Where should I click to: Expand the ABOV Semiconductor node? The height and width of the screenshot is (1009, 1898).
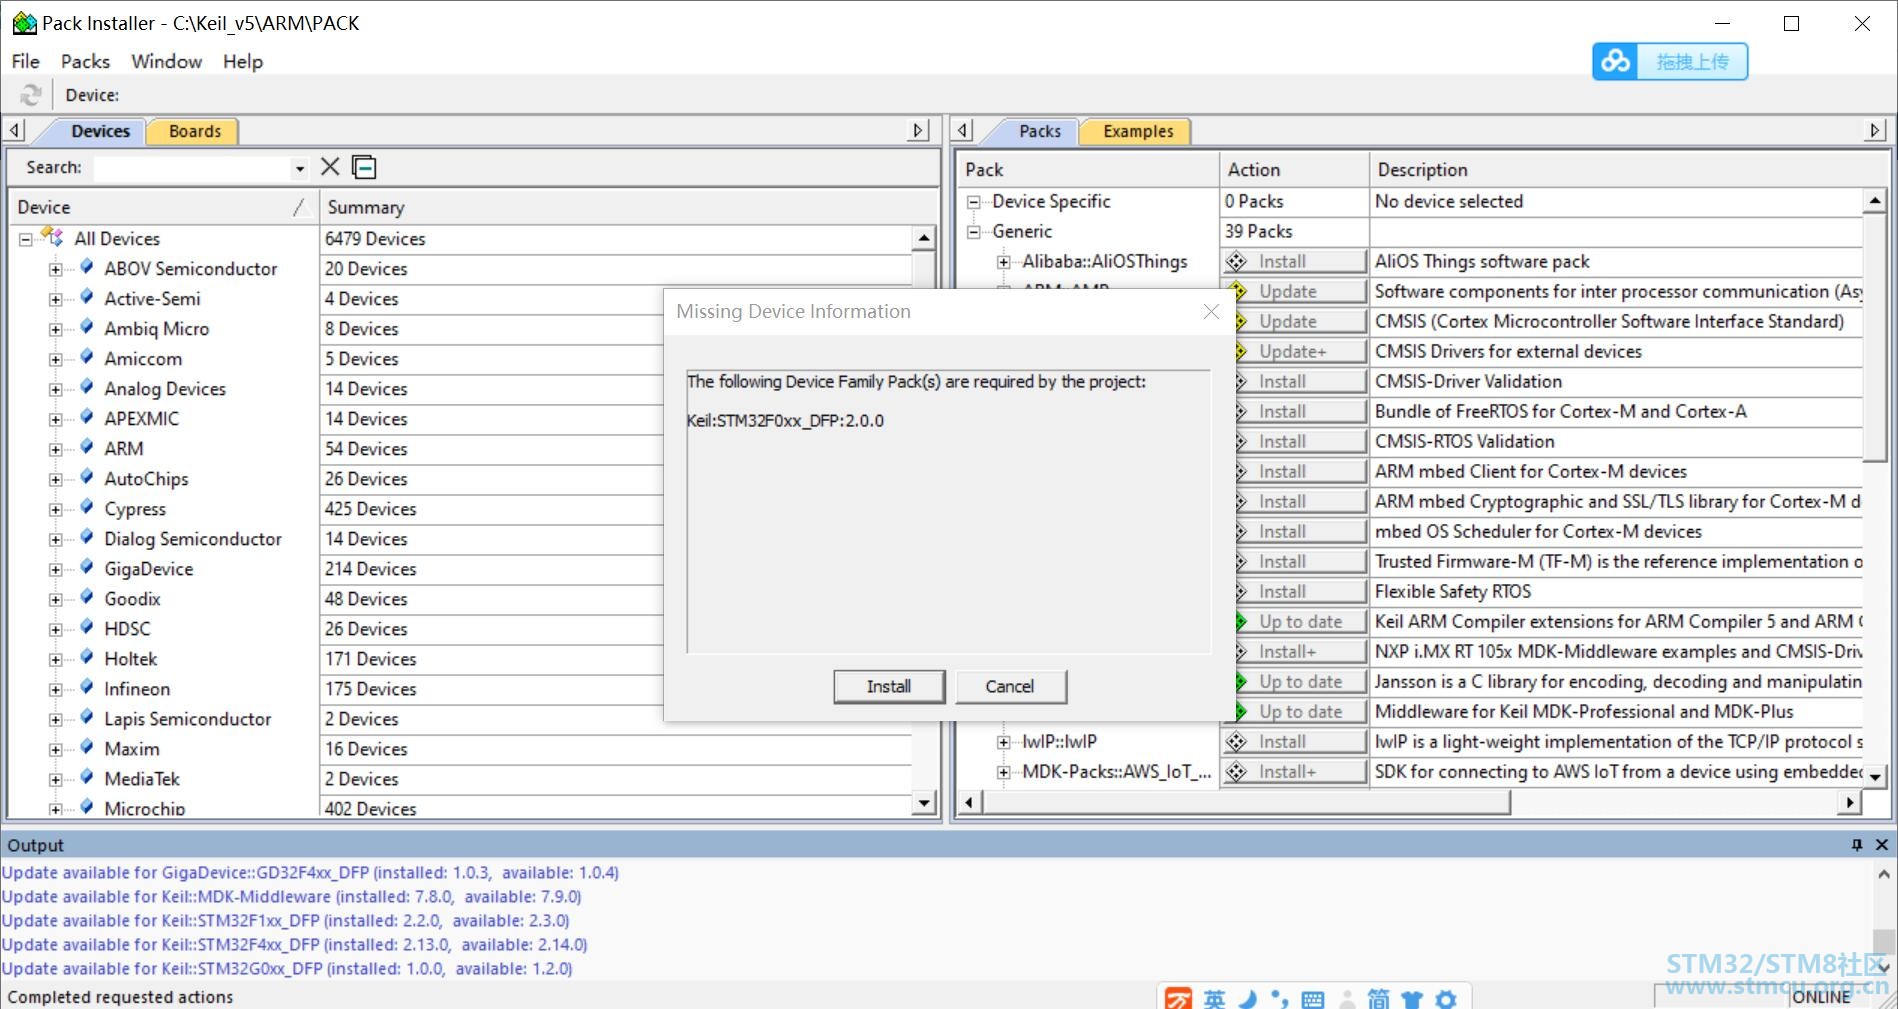tap(56, 269)
